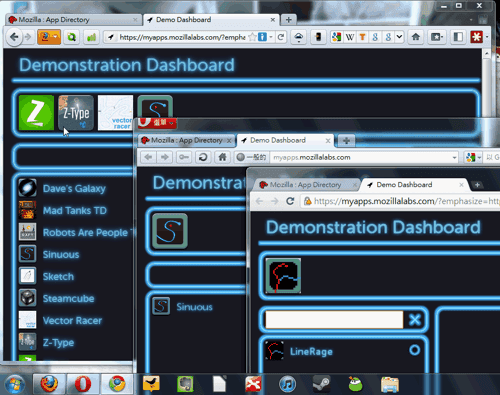Open Dave's Galaxy in Firefox app list
This screenshot has height=395, width=500.
[x=62, y=188]
